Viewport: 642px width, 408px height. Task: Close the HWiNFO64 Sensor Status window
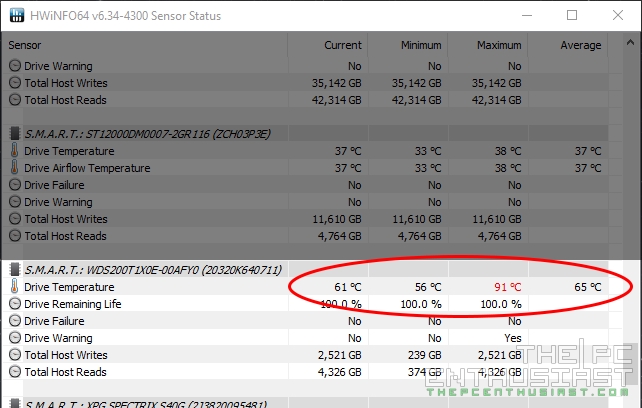coord(618,16)
